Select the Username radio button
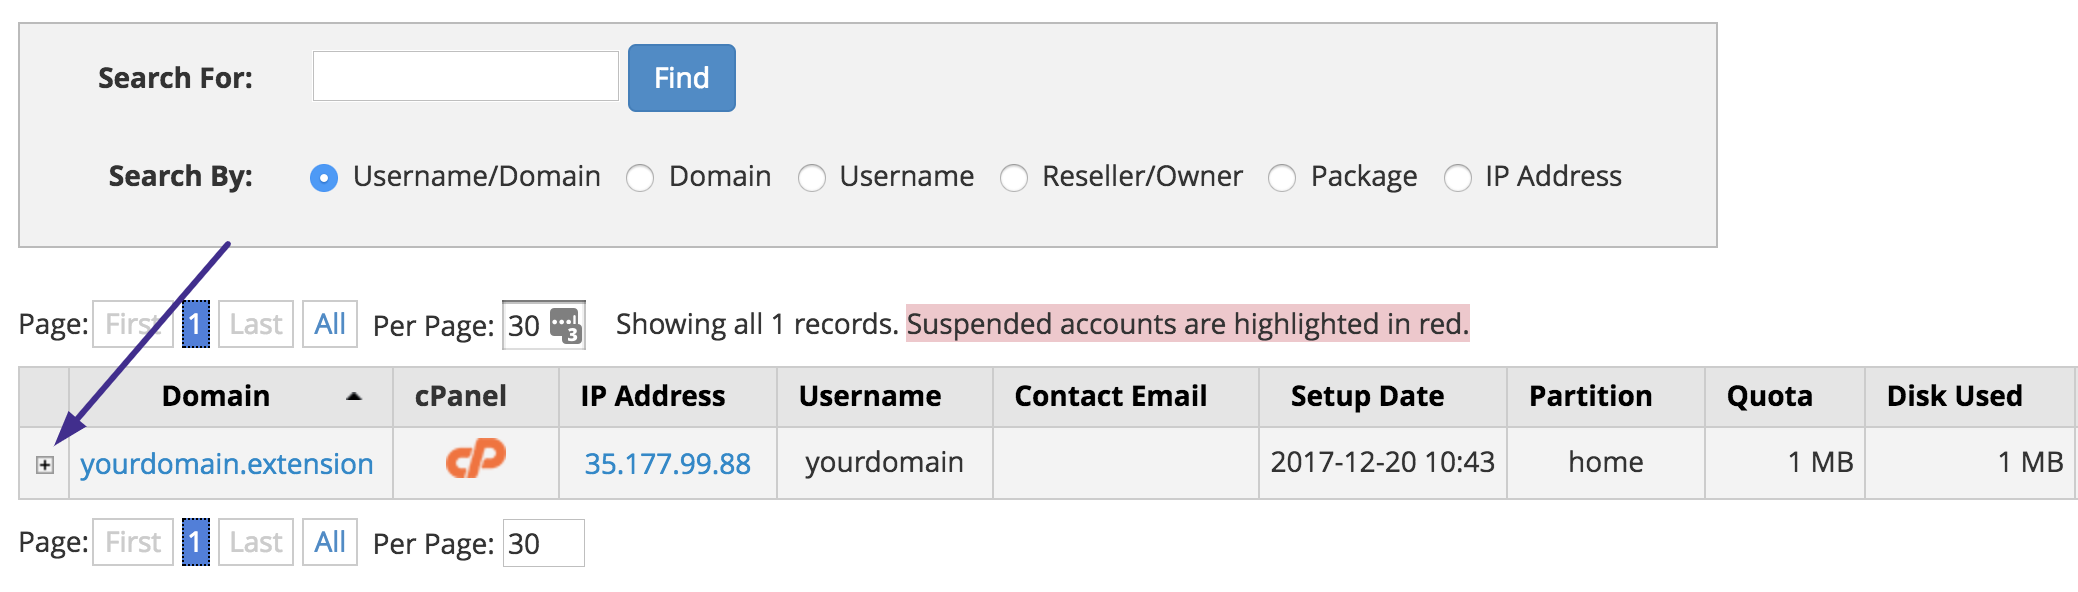The width and height of the screenshot is (2078, 592). click(x=812, y=178)
